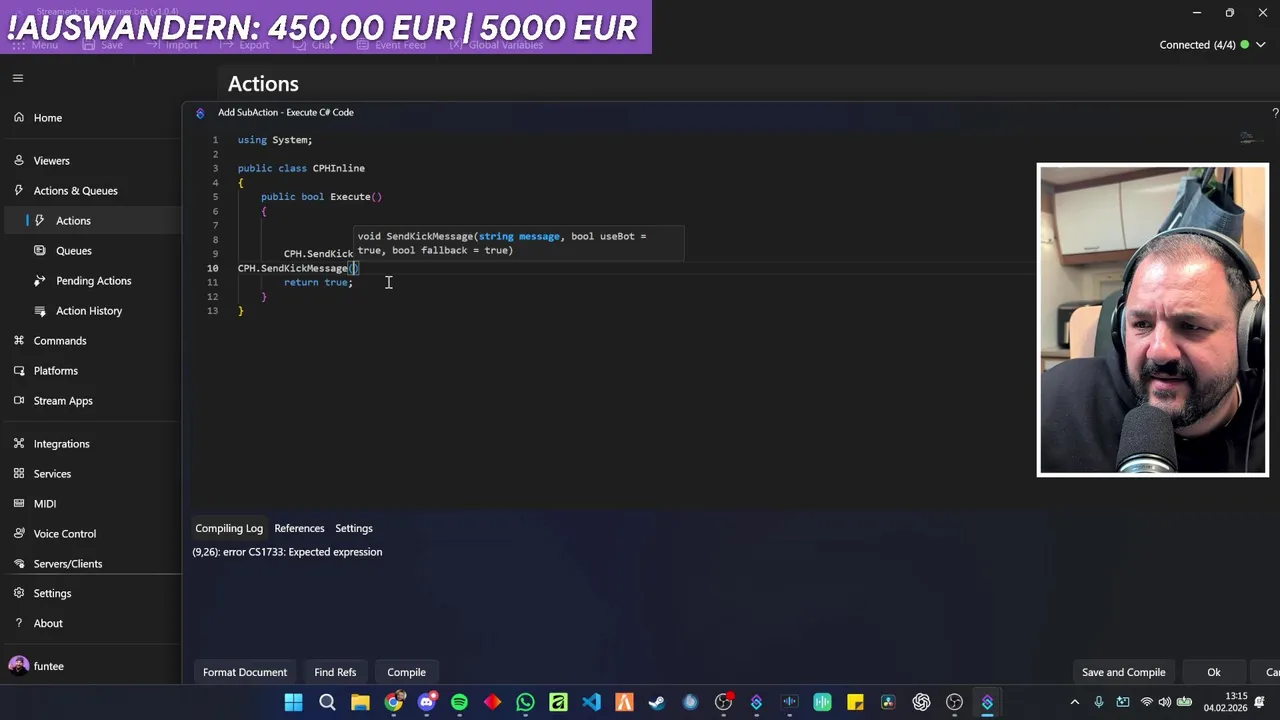The image size is (1280, 720).
Task: Show hidden system tray icons
Action: point(1075,703)
